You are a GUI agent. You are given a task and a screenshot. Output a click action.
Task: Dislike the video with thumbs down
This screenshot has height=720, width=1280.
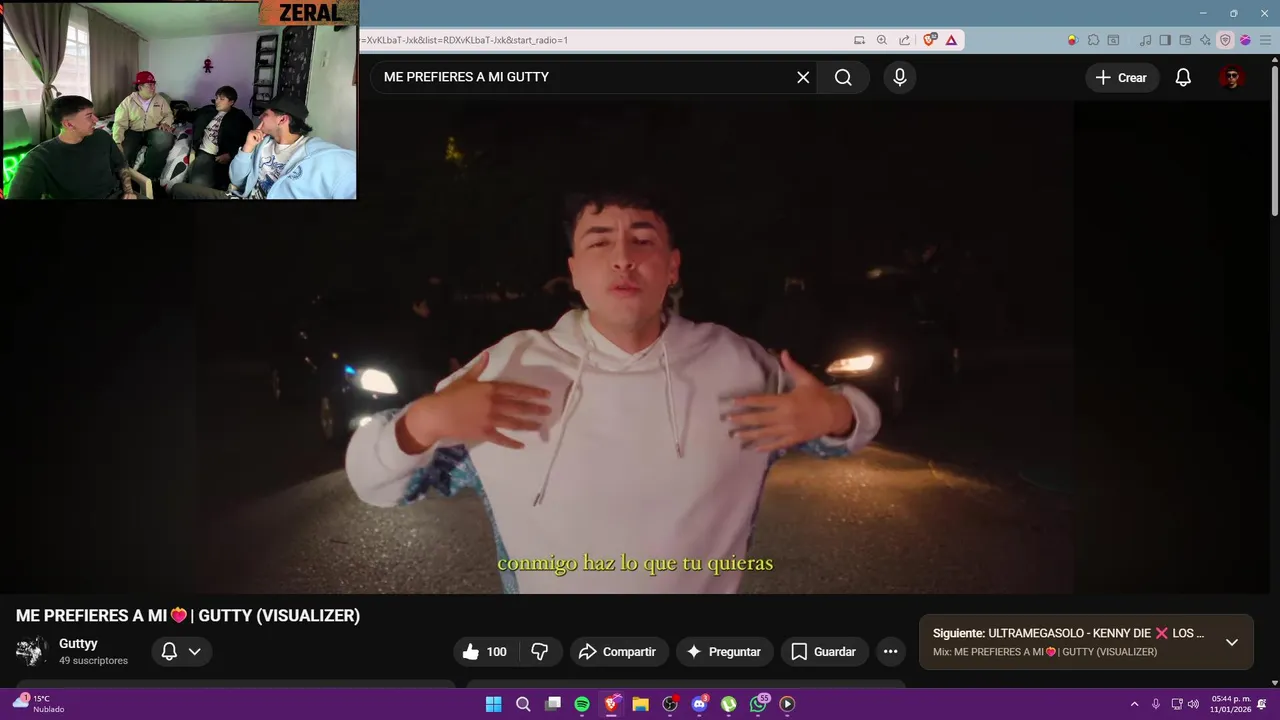coord(540,652)
